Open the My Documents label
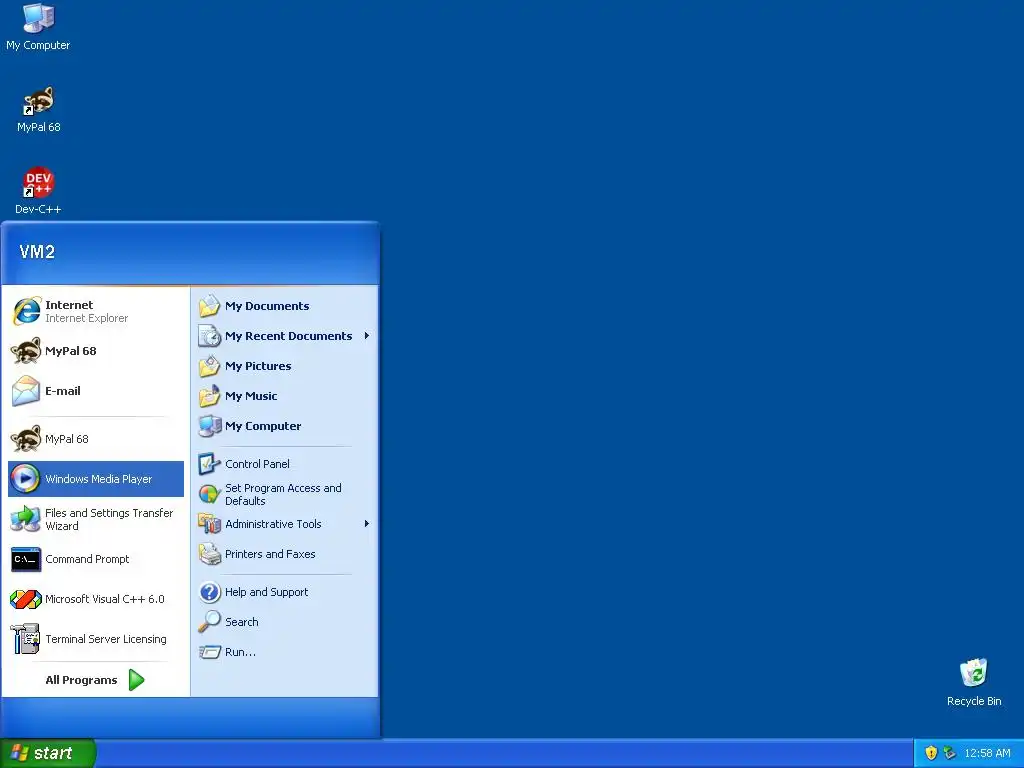The image size is (1024, 768). pyautogui.click(x=267, y=306)
